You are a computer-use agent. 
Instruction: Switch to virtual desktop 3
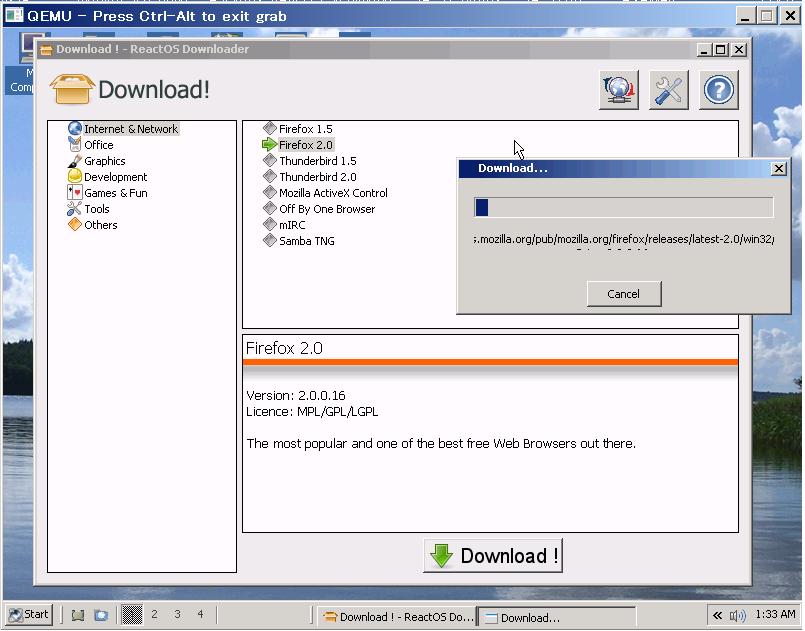(177, 615)
